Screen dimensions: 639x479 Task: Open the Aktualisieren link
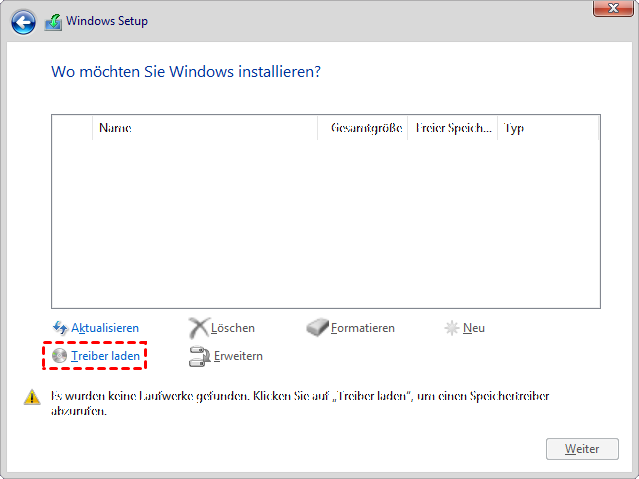[105, 328]
